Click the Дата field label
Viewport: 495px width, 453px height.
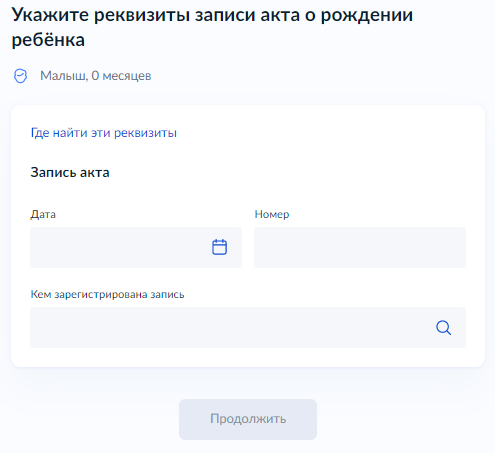click(x=43, y=214)
